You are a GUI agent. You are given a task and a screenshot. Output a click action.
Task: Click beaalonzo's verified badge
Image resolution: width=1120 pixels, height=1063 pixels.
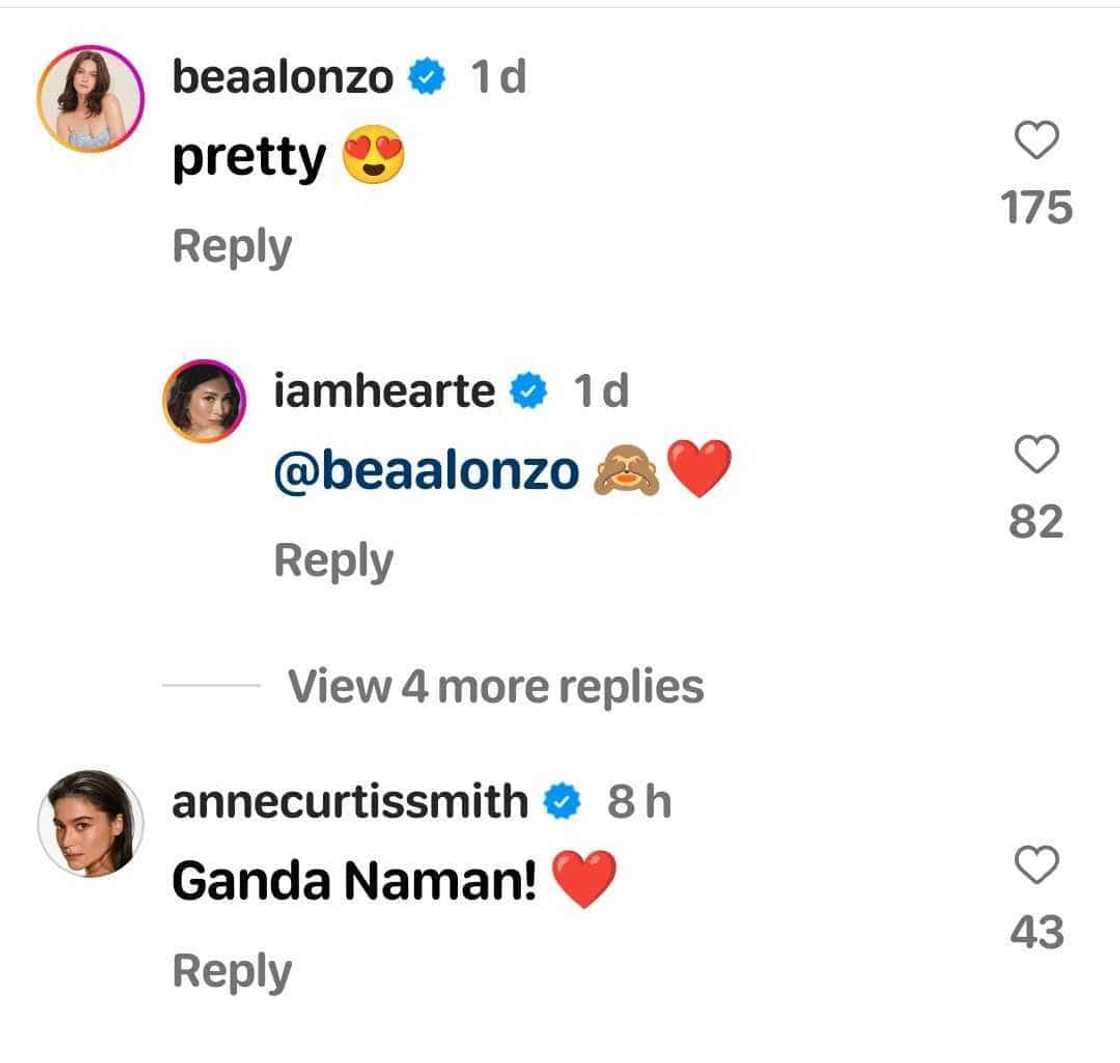[429, 79]
